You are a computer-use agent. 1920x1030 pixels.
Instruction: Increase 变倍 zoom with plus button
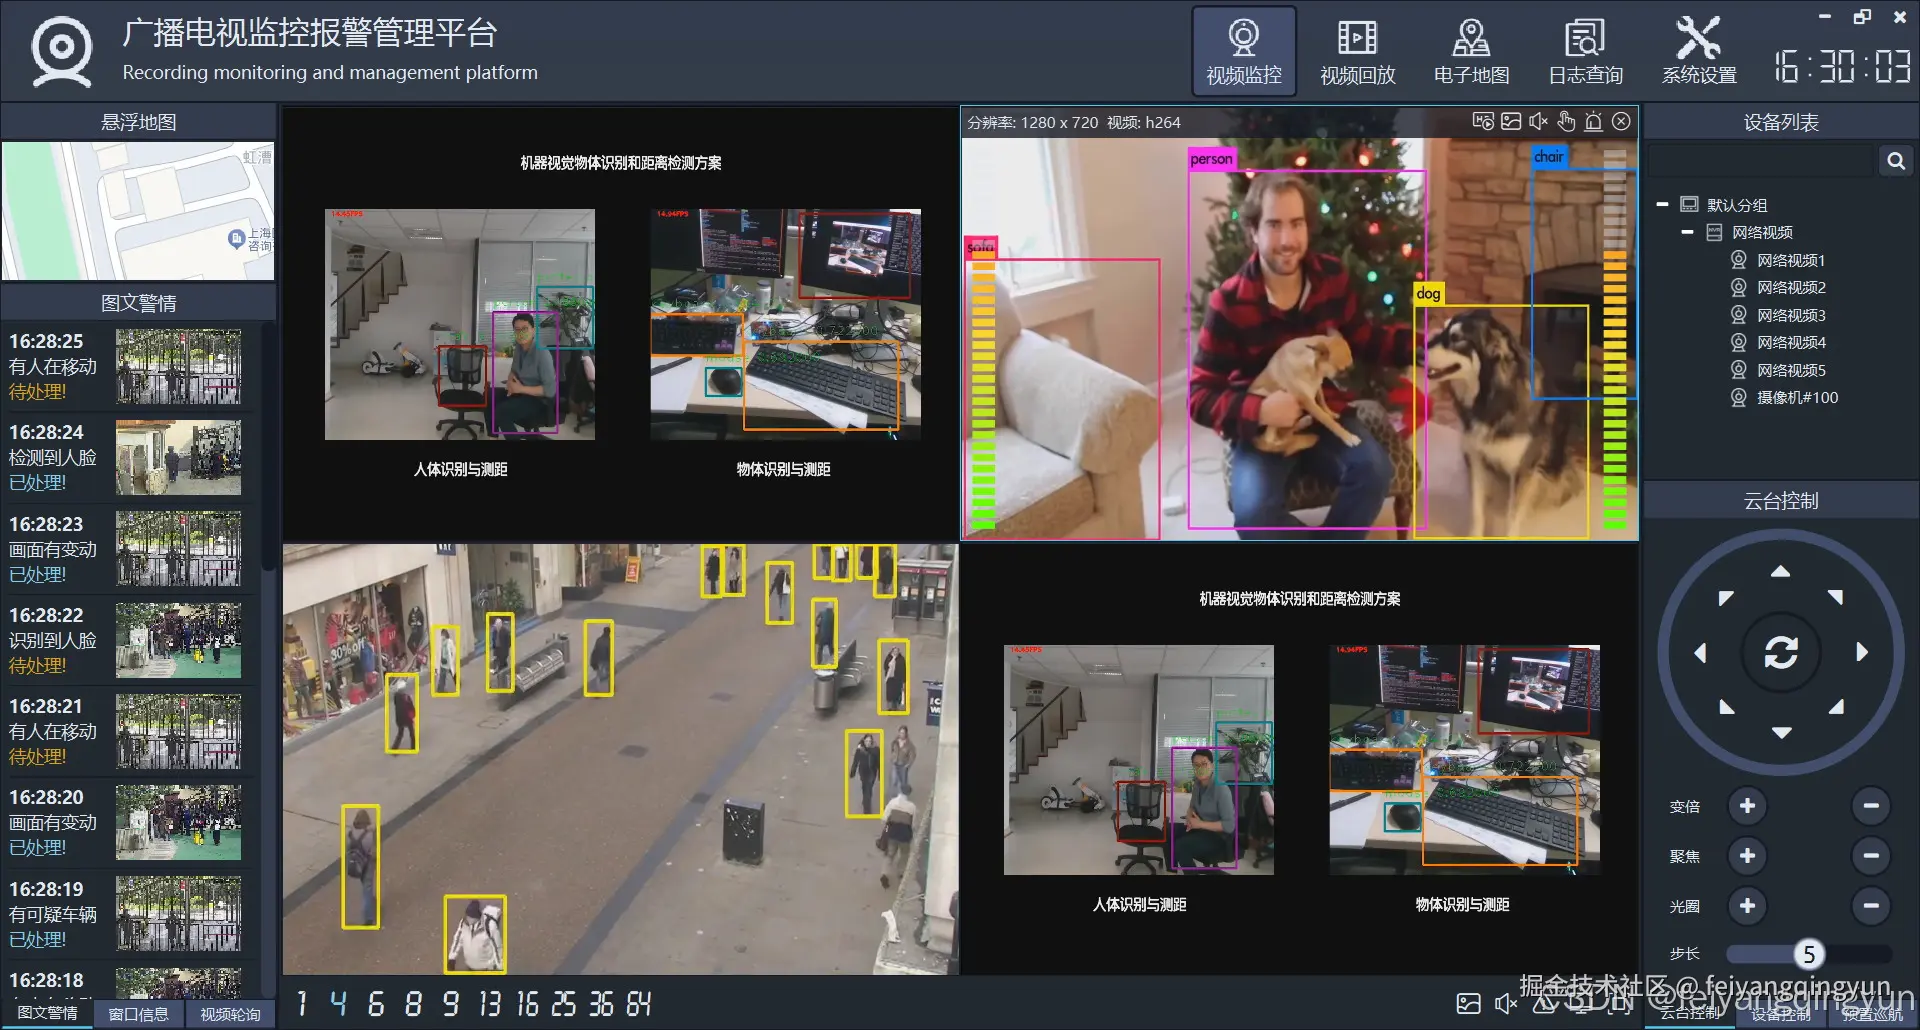[x=1747, y=806]
